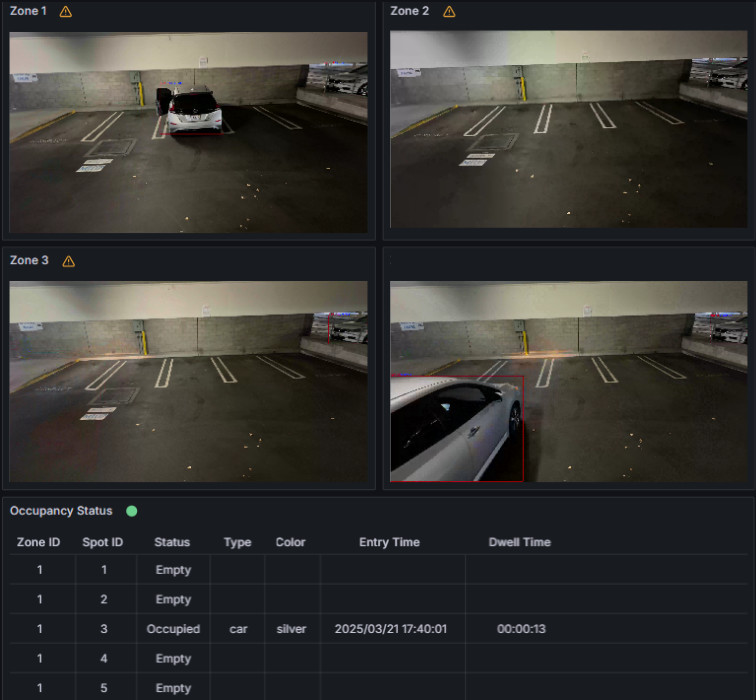Screen dimensions: 756x700
Task: Open the Occupancy Status panel title menu
Action: [x=61, y=511]
